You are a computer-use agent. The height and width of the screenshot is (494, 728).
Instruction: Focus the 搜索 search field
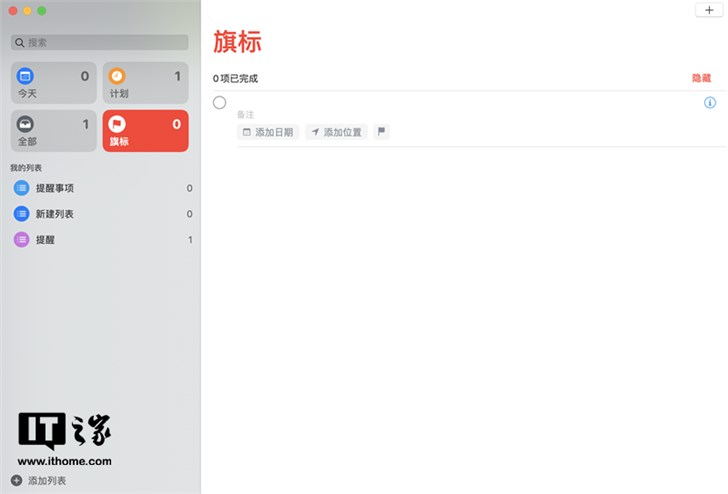point(100,42)
